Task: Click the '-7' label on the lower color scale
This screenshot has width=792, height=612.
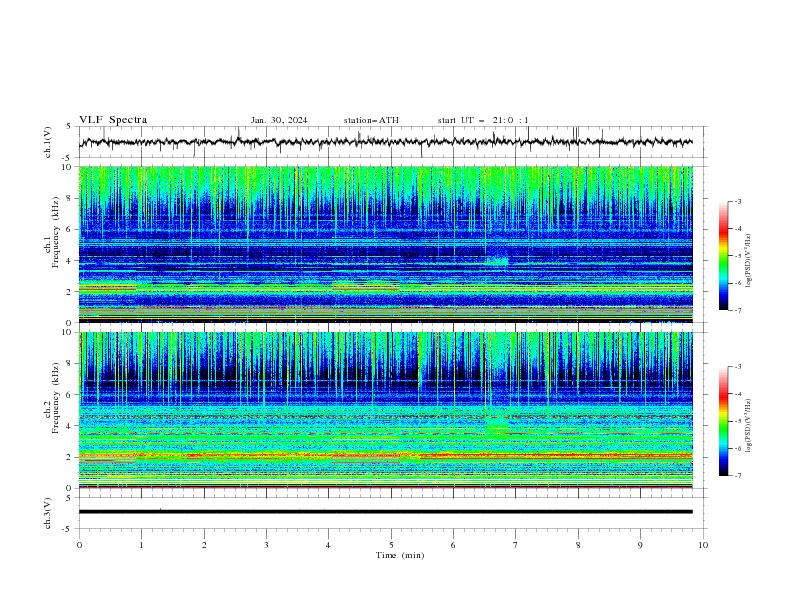Action: pos(737,476)
